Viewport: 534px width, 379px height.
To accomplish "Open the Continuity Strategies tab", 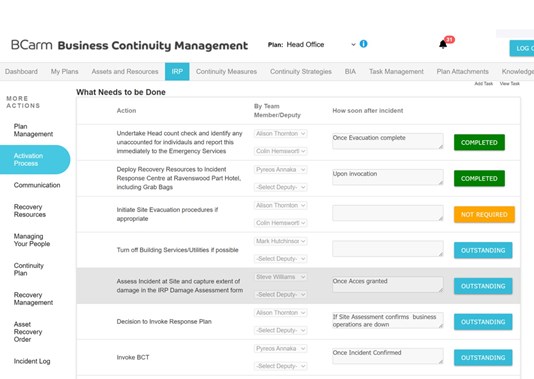I will click(301, 72).
